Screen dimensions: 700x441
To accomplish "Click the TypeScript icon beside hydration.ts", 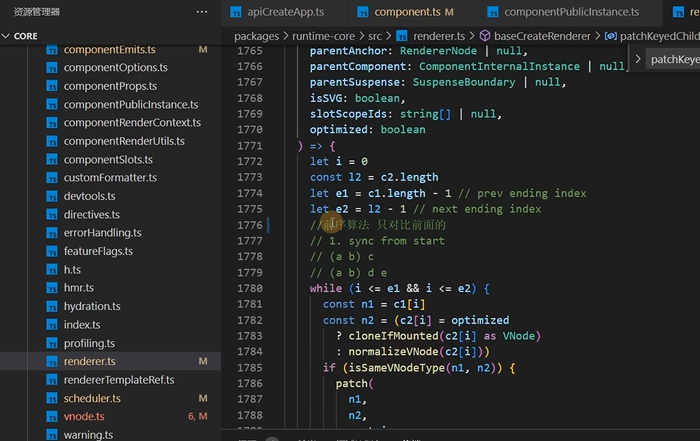I will point(52,307).
